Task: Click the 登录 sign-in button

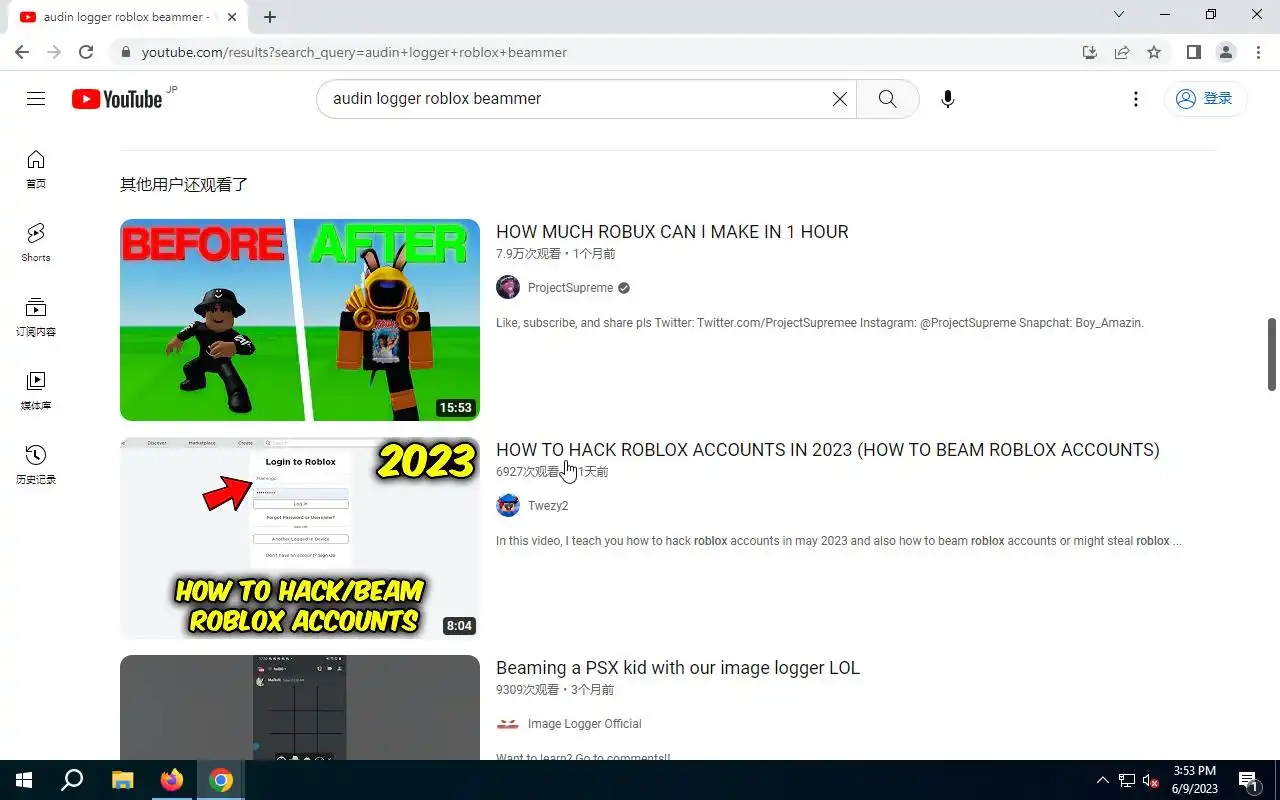Action: 1205,99
